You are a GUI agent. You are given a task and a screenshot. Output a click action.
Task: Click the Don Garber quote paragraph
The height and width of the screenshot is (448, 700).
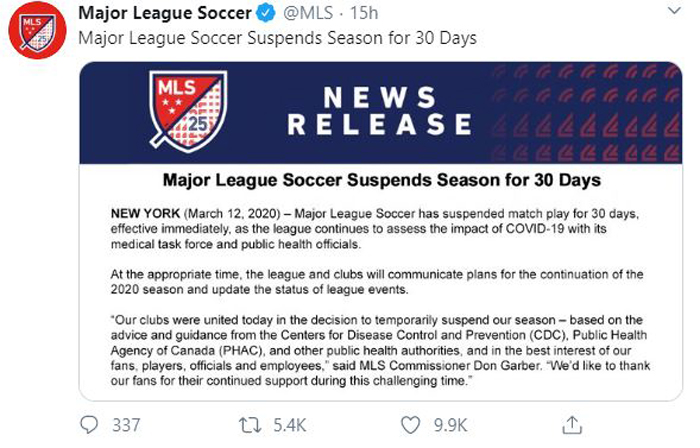tap(380, 350)
